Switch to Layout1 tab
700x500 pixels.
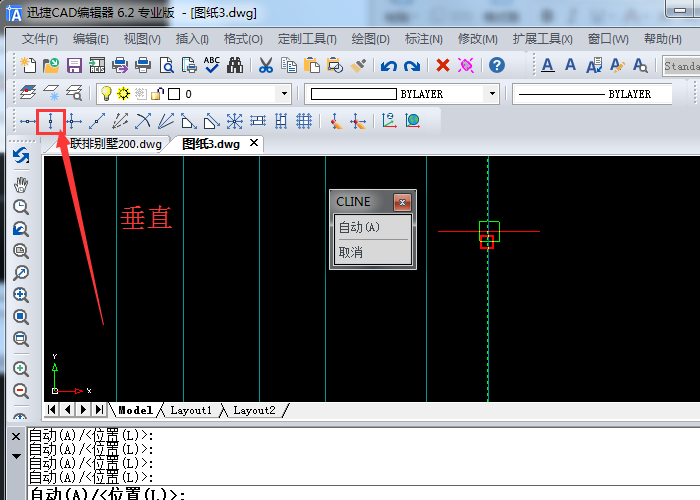coord(191,410)
